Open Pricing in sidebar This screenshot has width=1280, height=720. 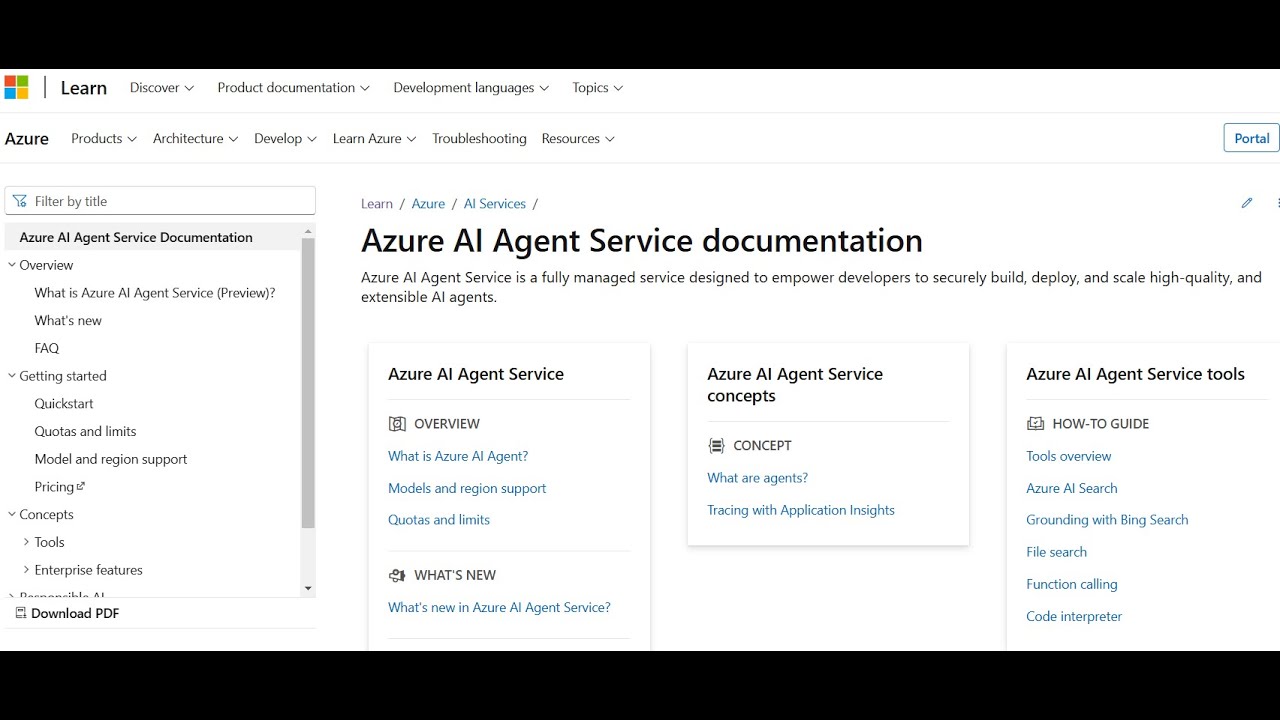click(54, 487)
